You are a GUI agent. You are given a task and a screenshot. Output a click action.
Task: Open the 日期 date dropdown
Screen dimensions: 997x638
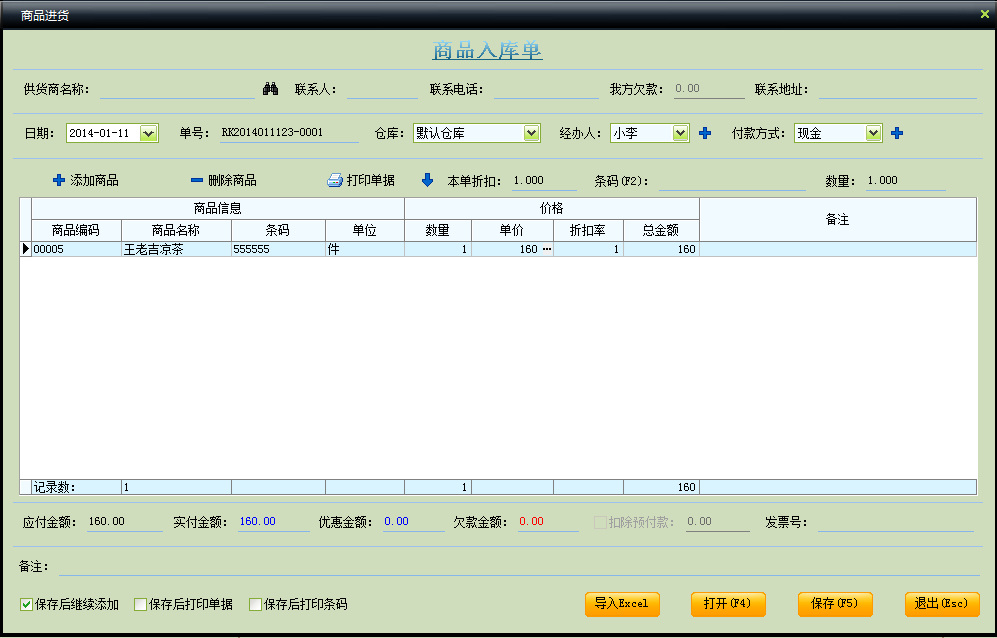(x=148, y=134)
